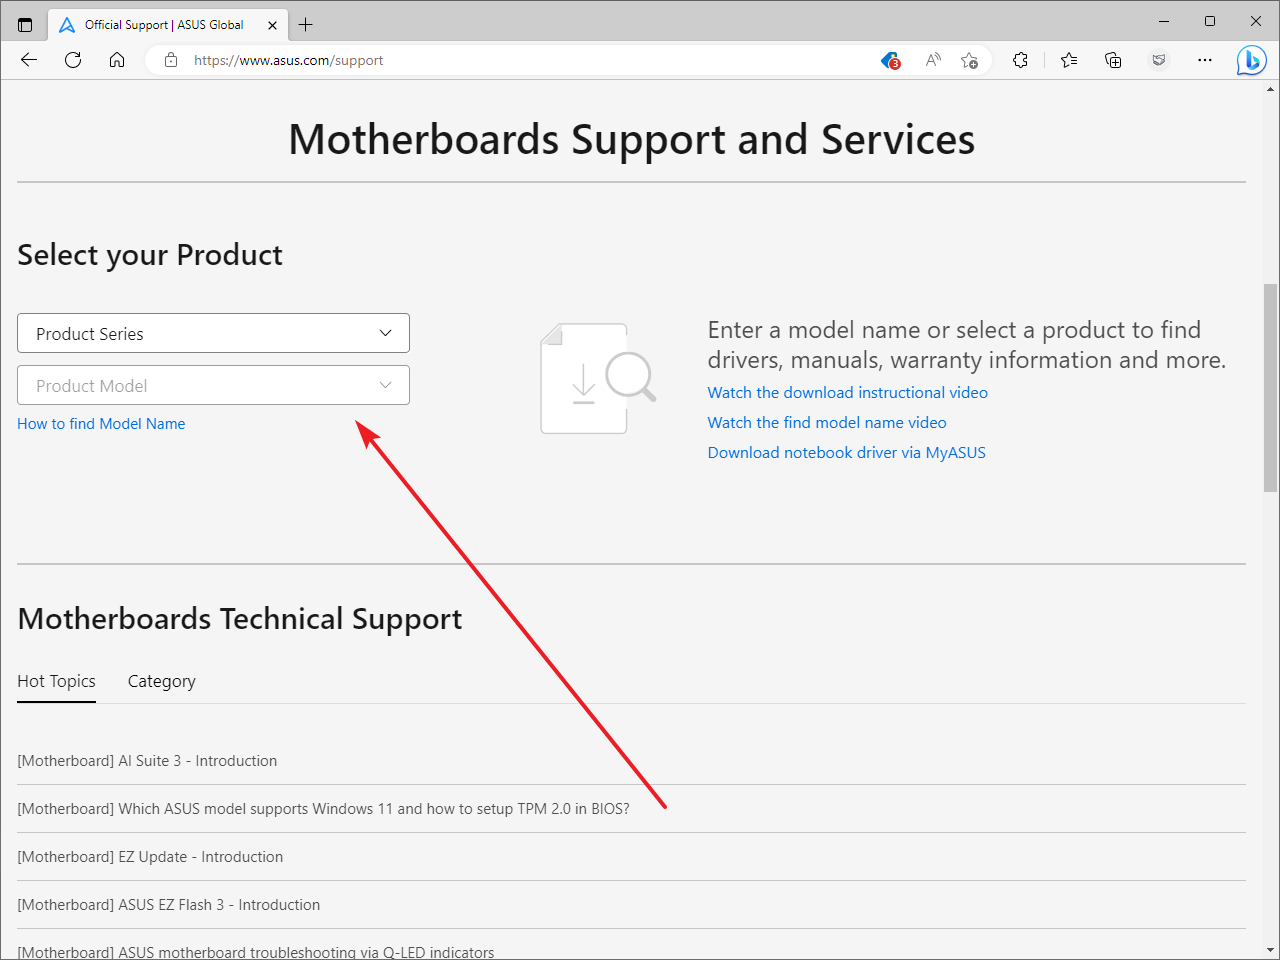Open Browser essentials heart icon

pos(1159,60)
